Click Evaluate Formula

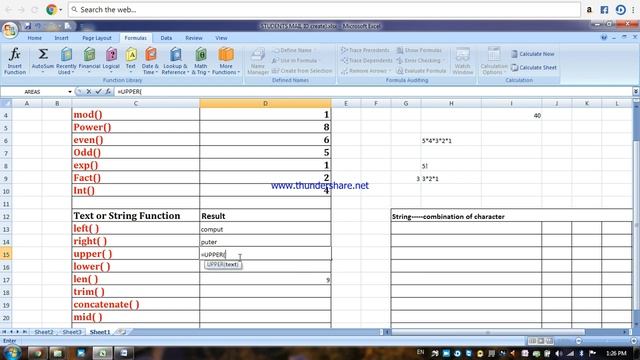click(x=421, y=71)
